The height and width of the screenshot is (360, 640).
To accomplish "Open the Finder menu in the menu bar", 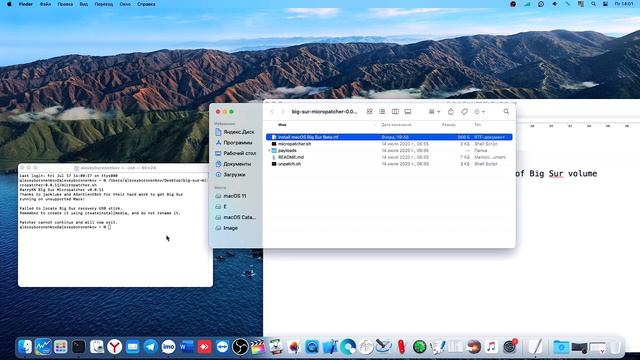I will pos(25,4).
